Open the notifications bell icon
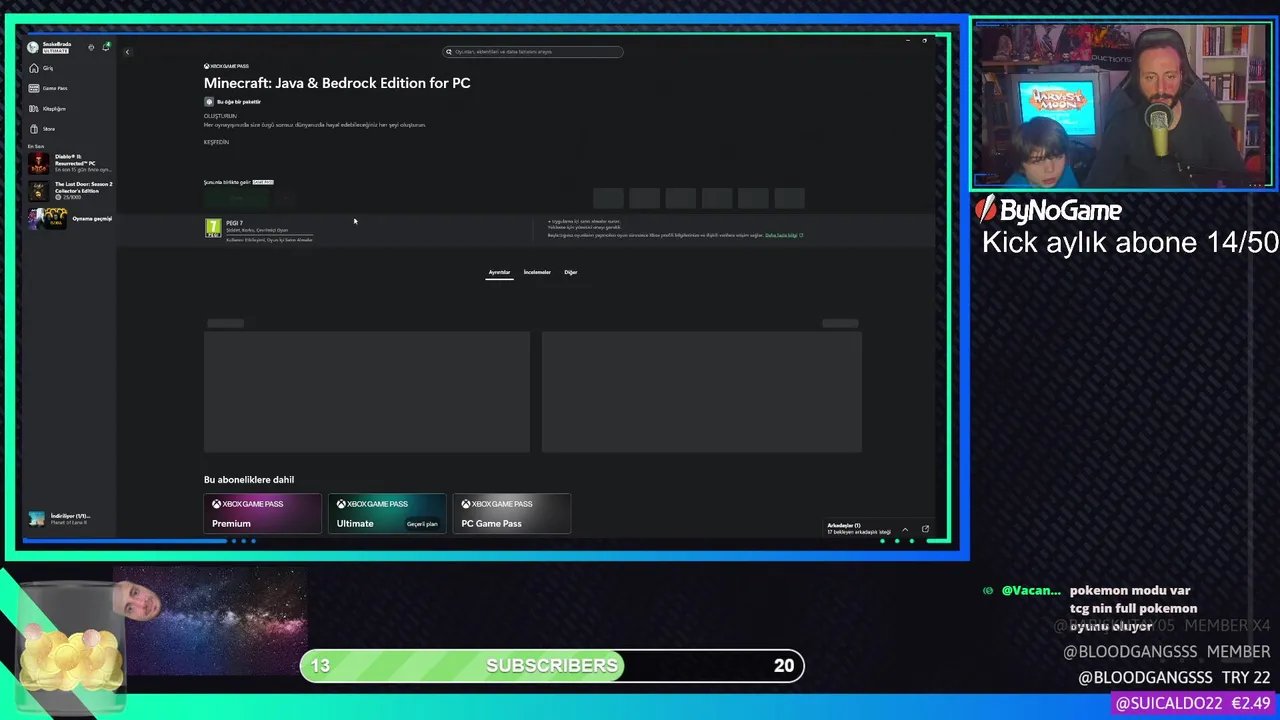Viewport: 1280px width, 720px height. [106, 47]
